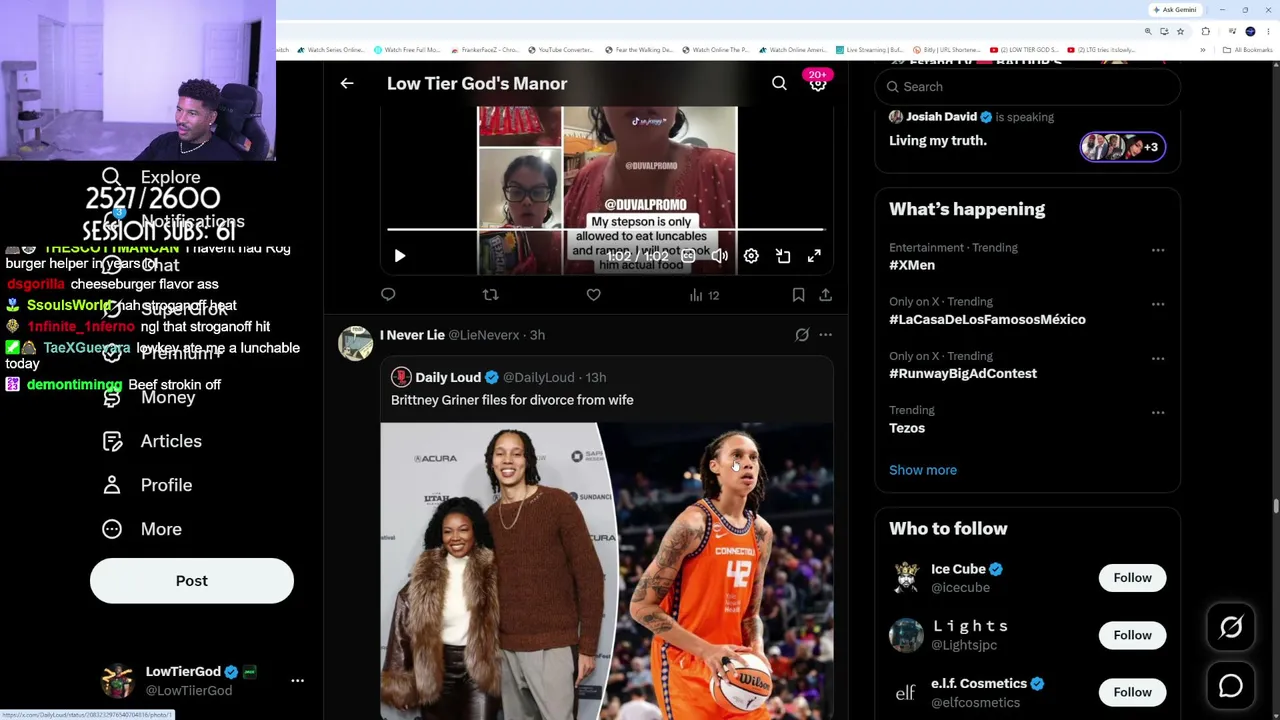Open the space listeners +3 avatars

point(1122,147)
